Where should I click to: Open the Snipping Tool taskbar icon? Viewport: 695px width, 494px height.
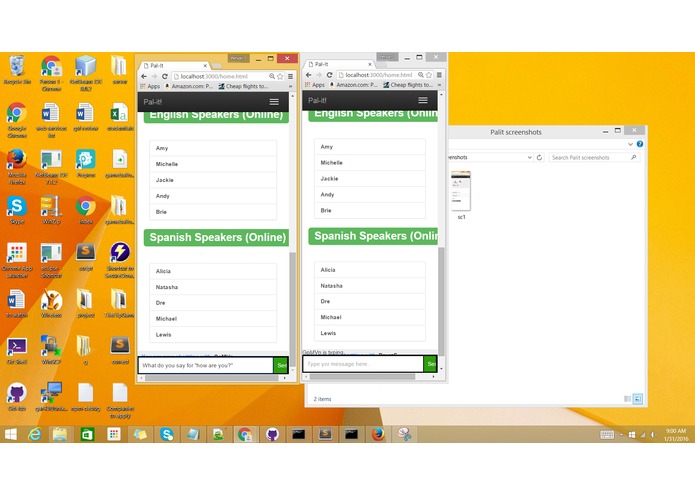404,434
